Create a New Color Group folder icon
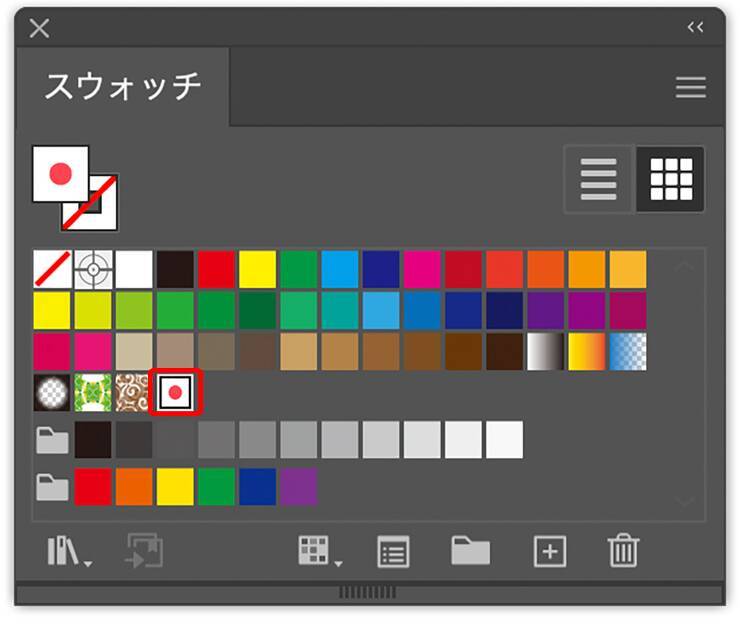Screen dimensions: 740x627 [x=470, y=550]
